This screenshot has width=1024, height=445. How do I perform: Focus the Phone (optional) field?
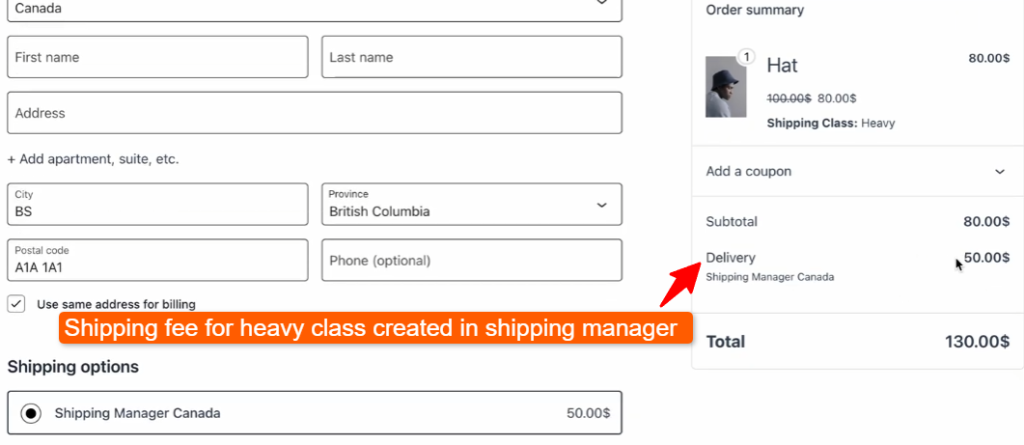(471, 260)
